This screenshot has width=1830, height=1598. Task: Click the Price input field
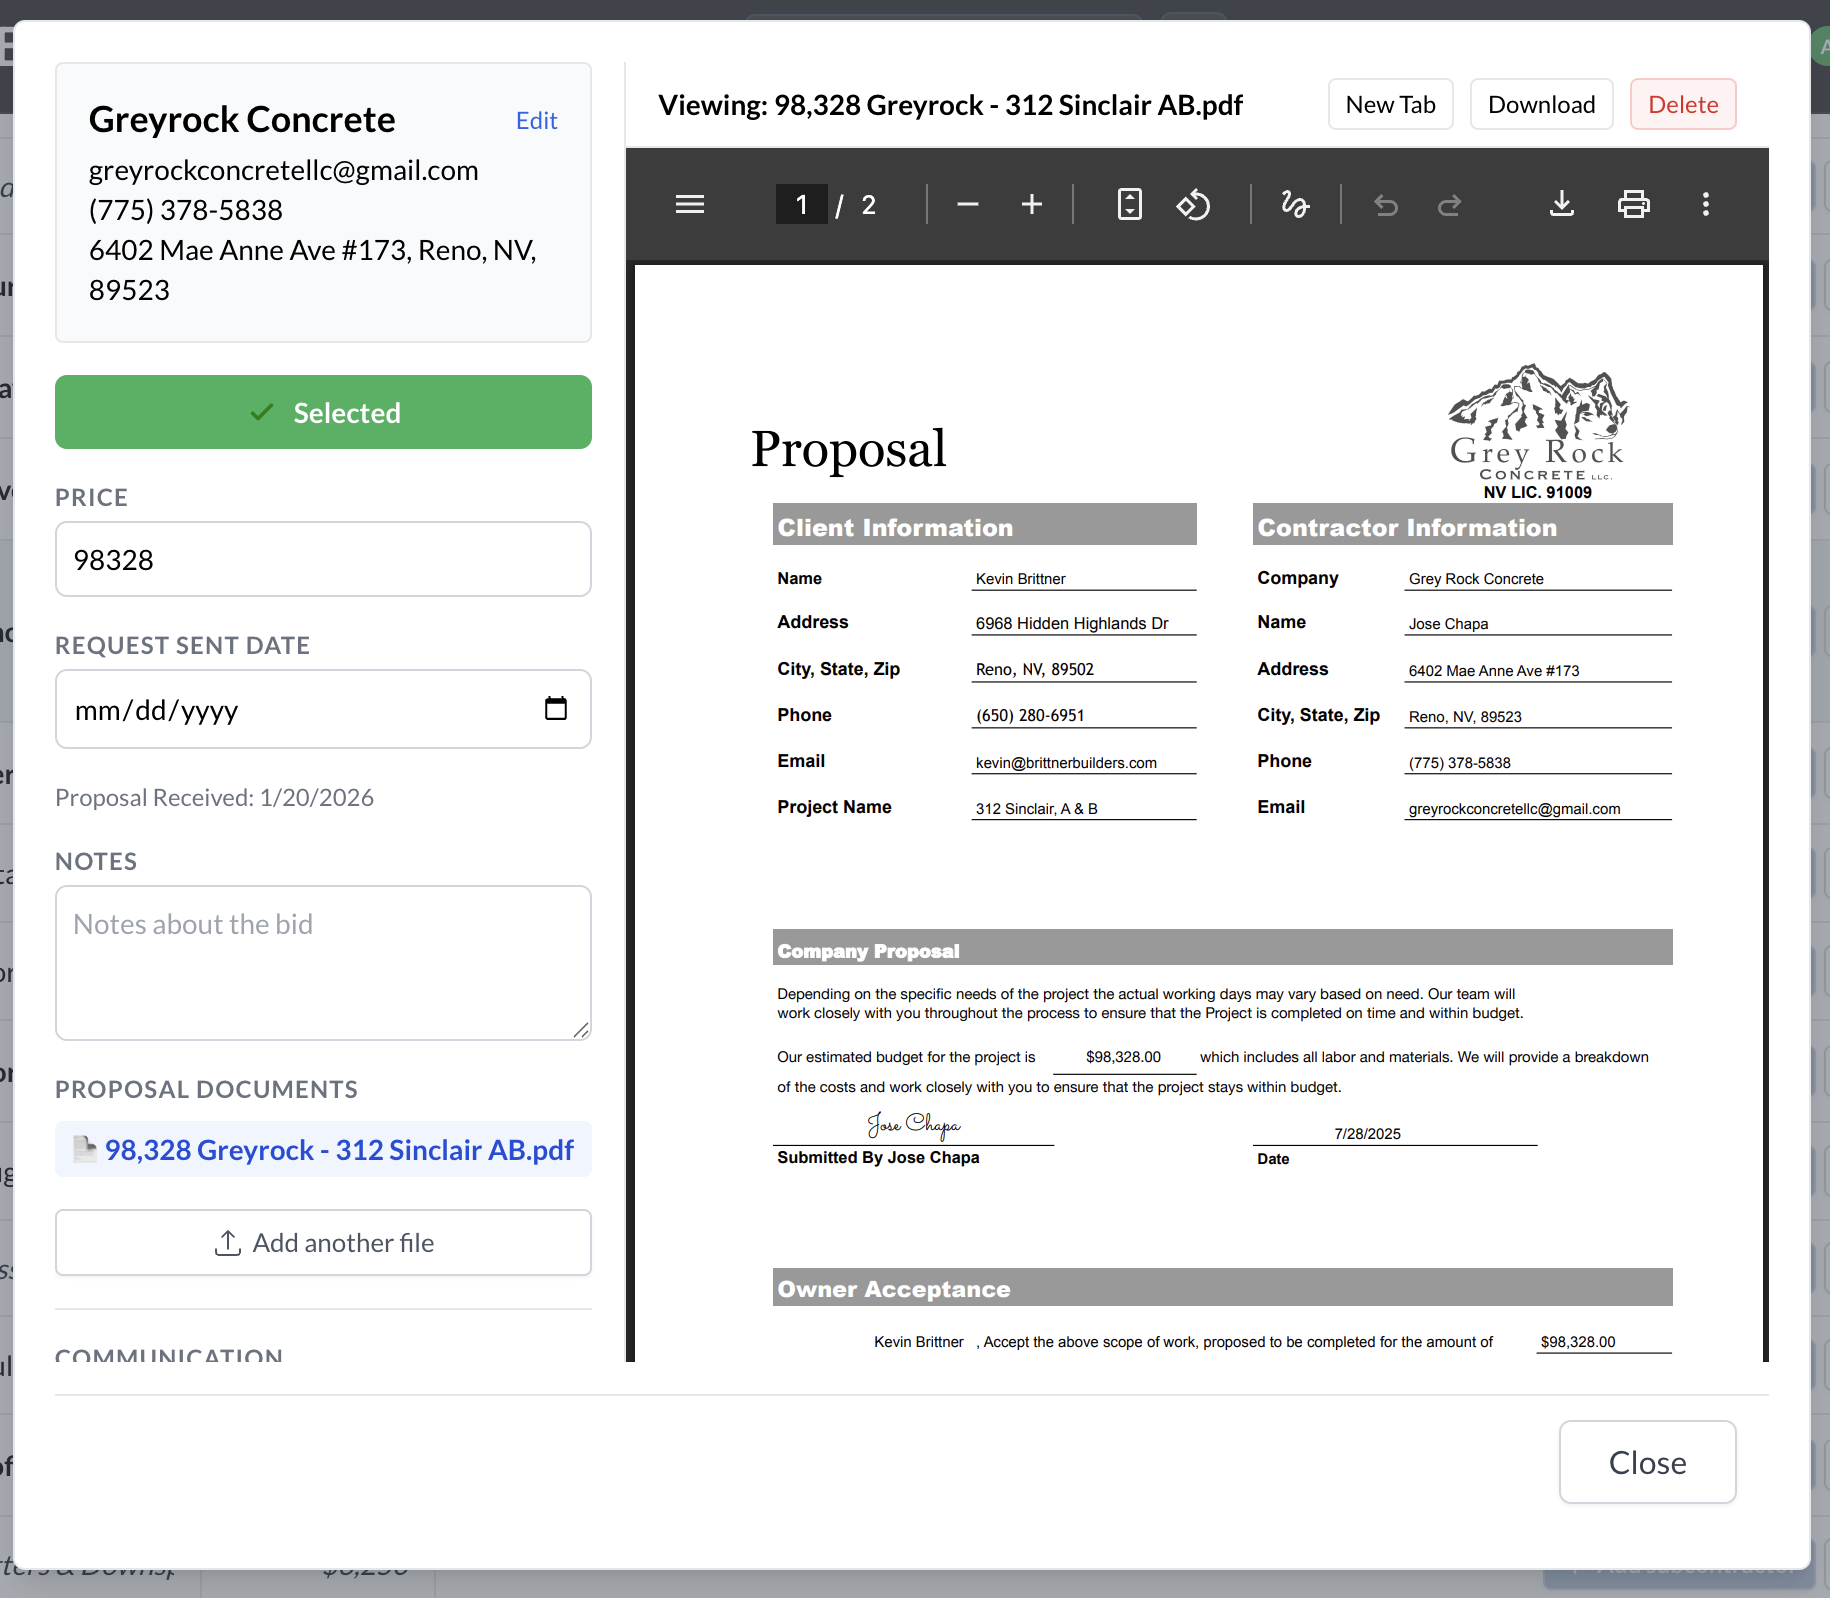click(323, 560)
